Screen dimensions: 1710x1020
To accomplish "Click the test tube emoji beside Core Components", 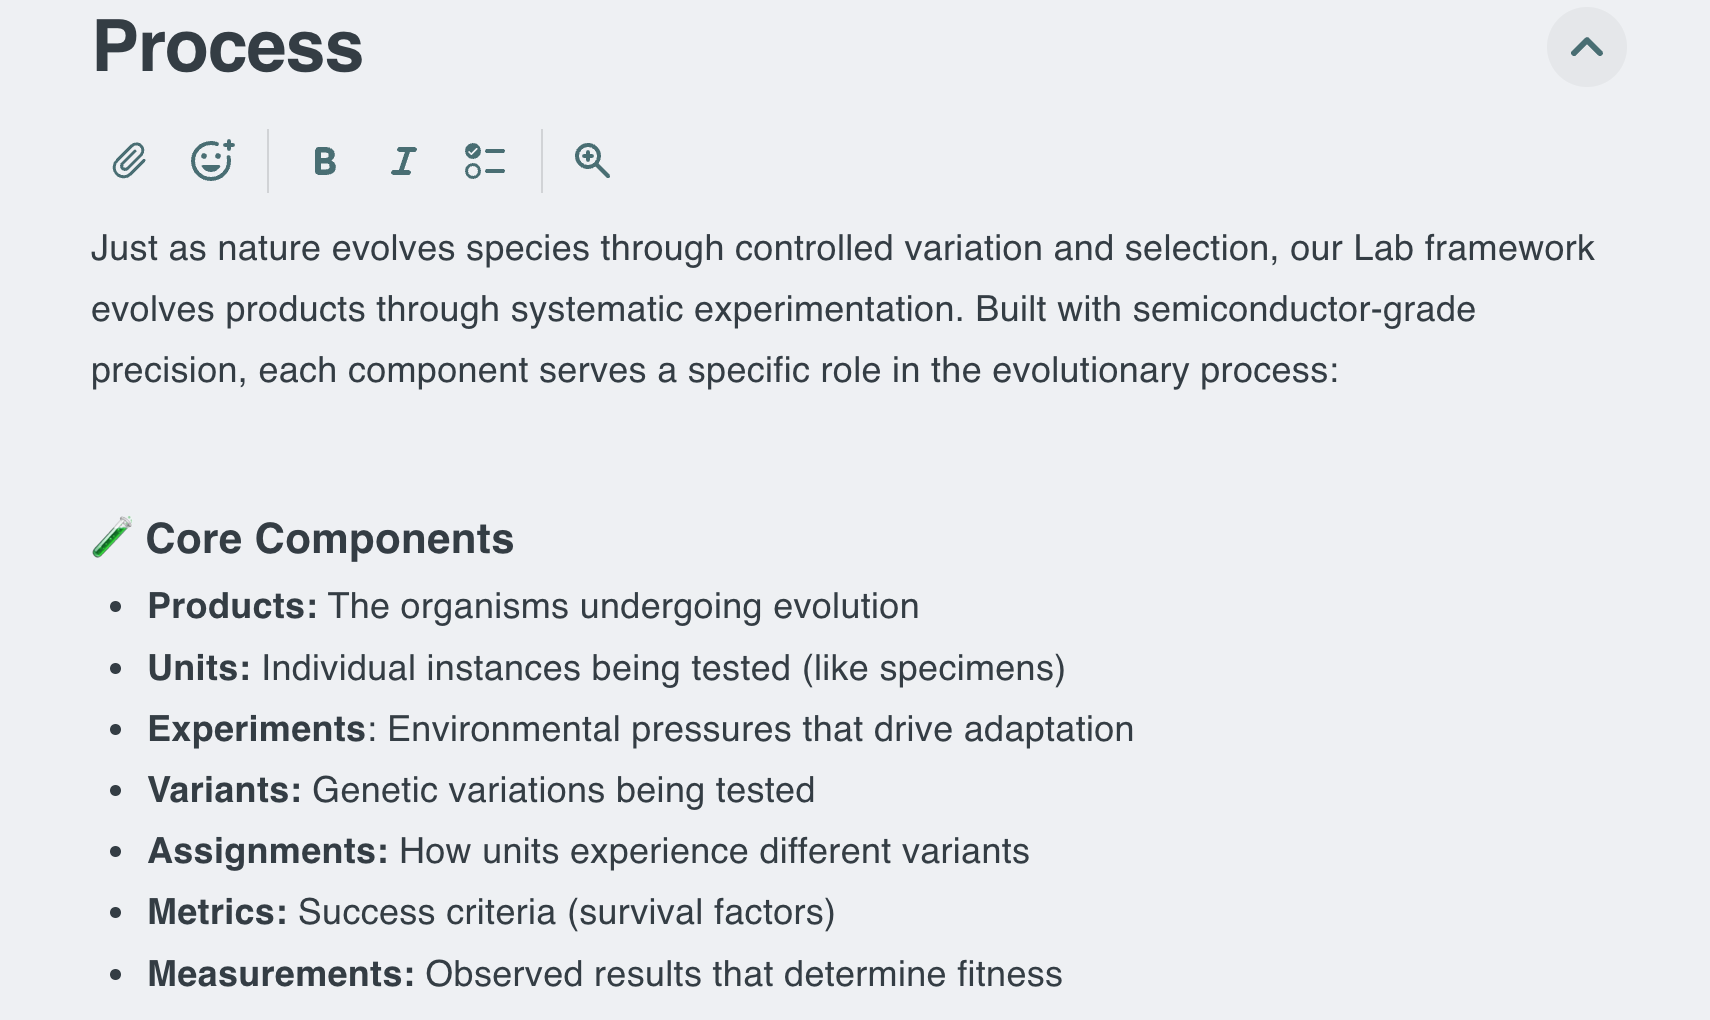I will 111,538.
